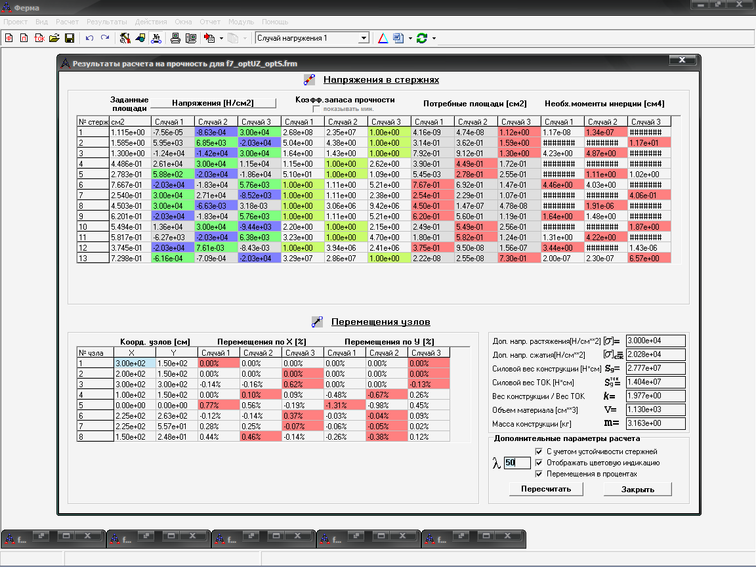756x567 pixels.
Task: Click the open folder icon
Action: pos(54,38)
